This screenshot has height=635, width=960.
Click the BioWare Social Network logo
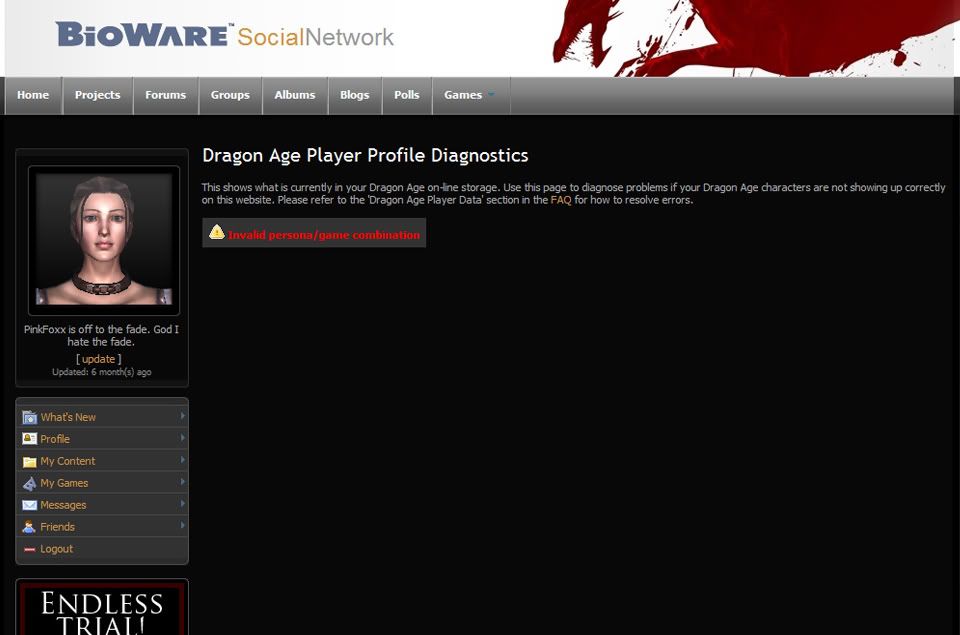point(225,36)
